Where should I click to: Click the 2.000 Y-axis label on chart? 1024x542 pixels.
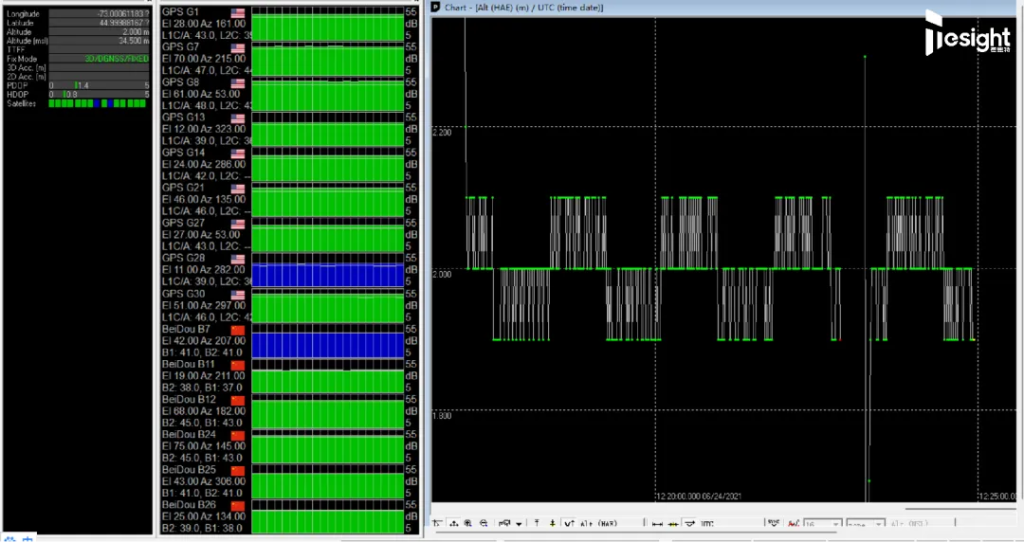pyautogui.click(x=442, y=274)
